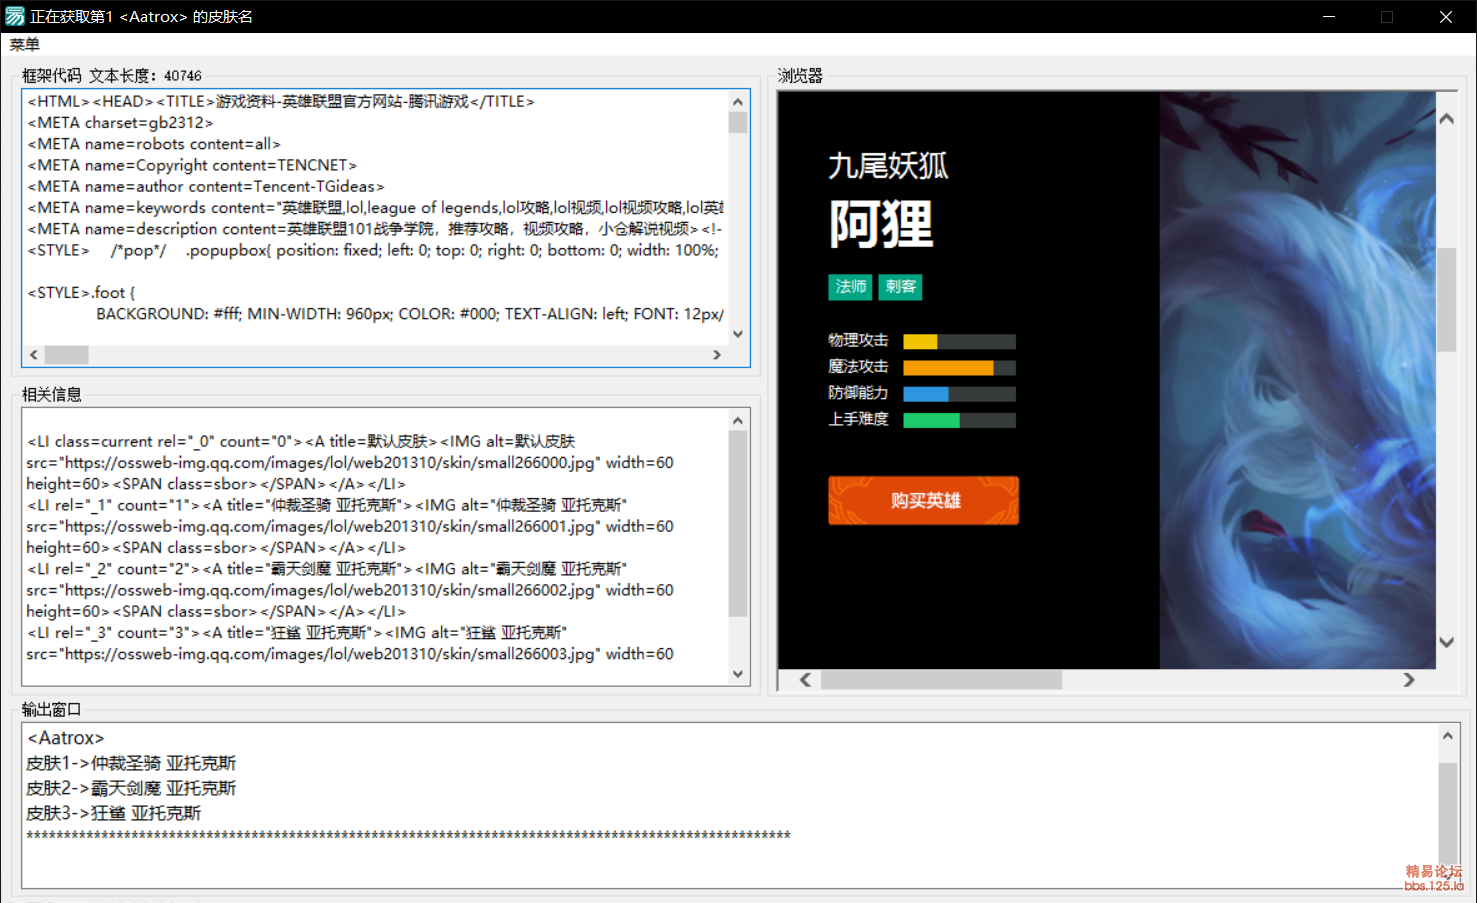Click the 物理攻击 yellow stat bar
1477x903 pixels.
920,341
